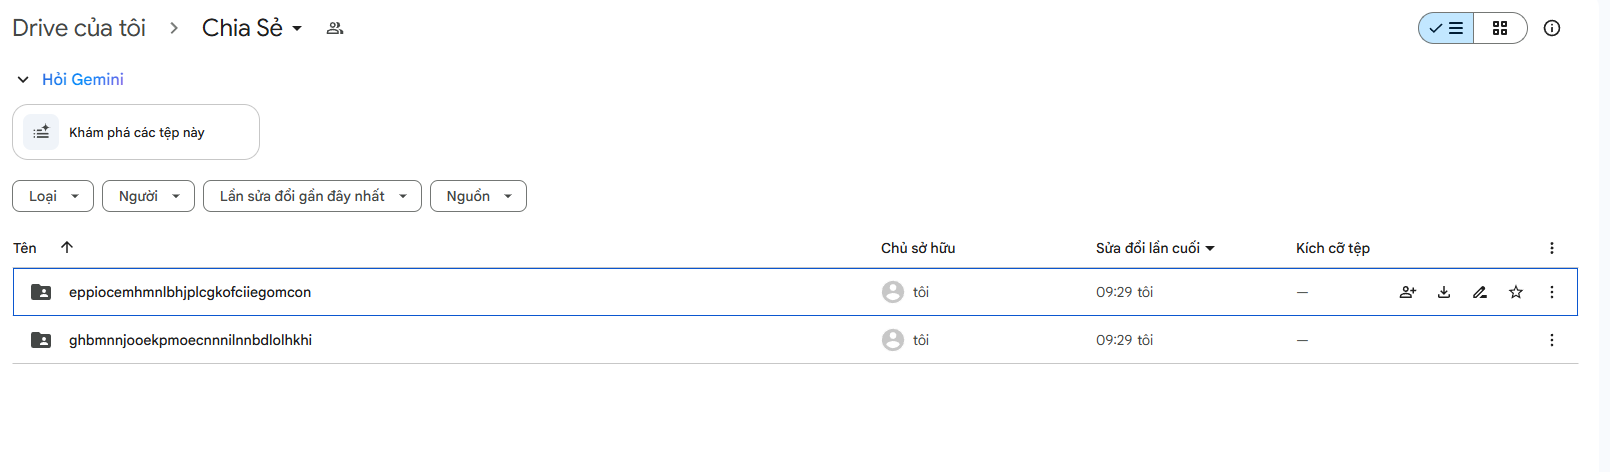1610x472 pixels.
Task: Open the Chia Sẻ folder dropdown menu
Action: click(252, 28)
